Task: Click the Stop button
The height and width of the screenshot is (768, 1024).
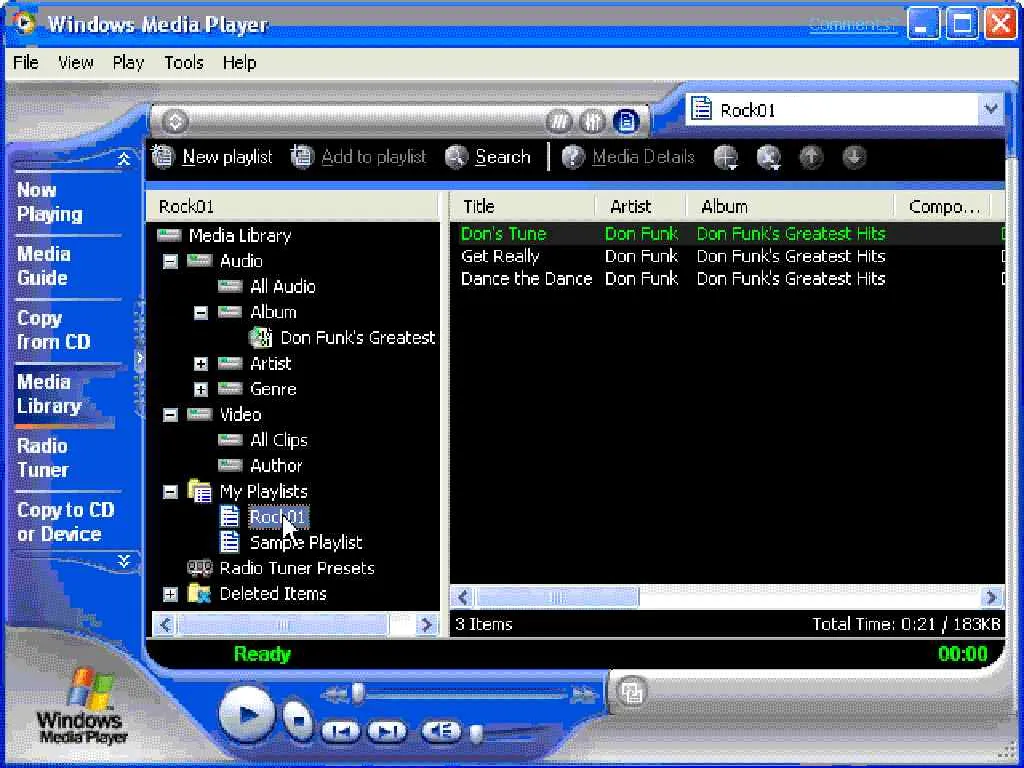Action: coord(298,720)
